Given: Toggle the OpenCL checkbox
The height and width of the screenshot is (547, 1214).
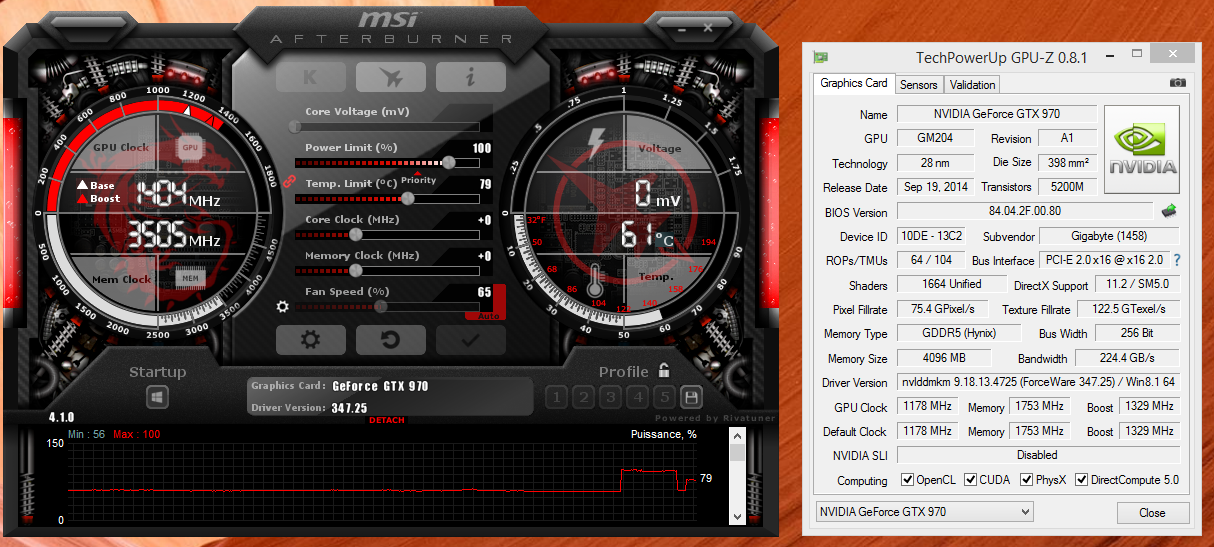Looking at the screenshot, I should [907, 480].
